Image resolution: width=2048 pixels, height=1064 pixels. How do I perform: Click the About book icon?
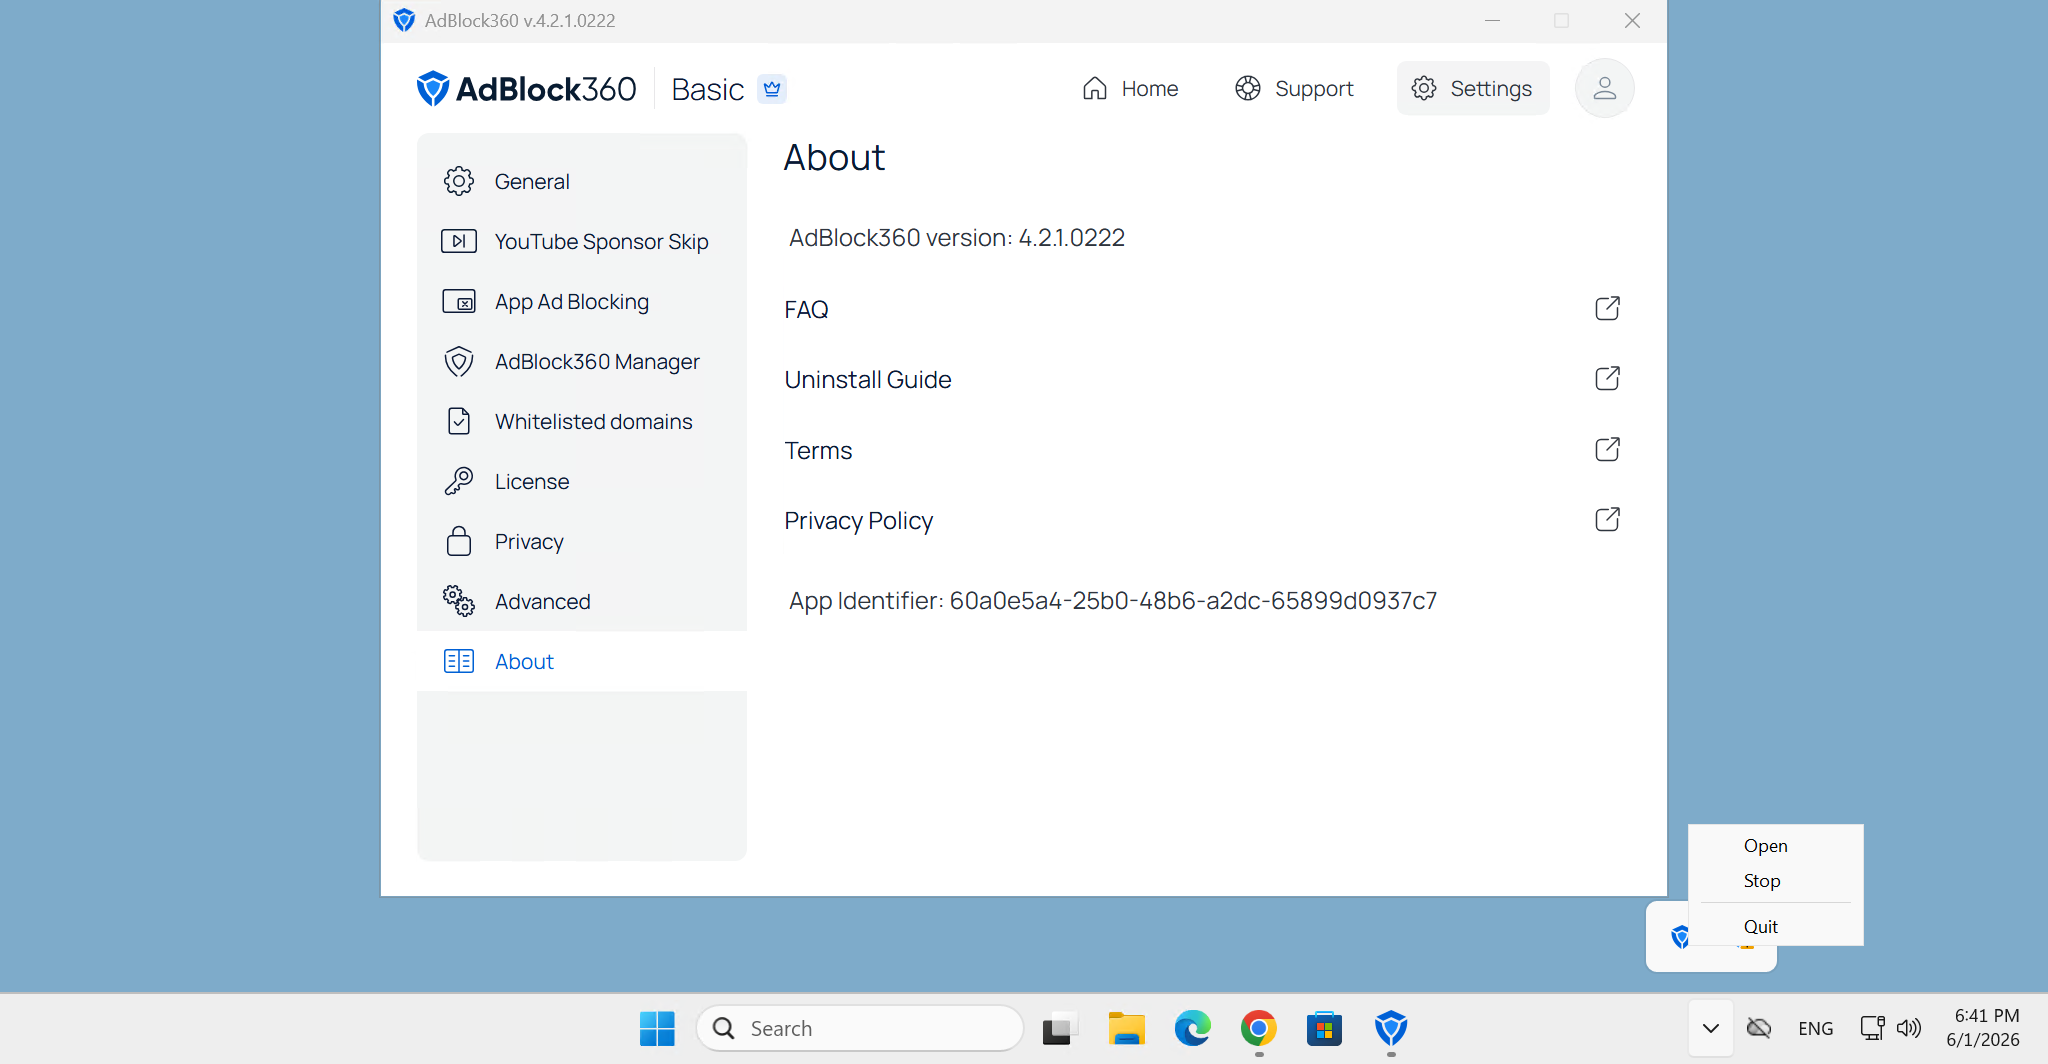click(459, 661)
